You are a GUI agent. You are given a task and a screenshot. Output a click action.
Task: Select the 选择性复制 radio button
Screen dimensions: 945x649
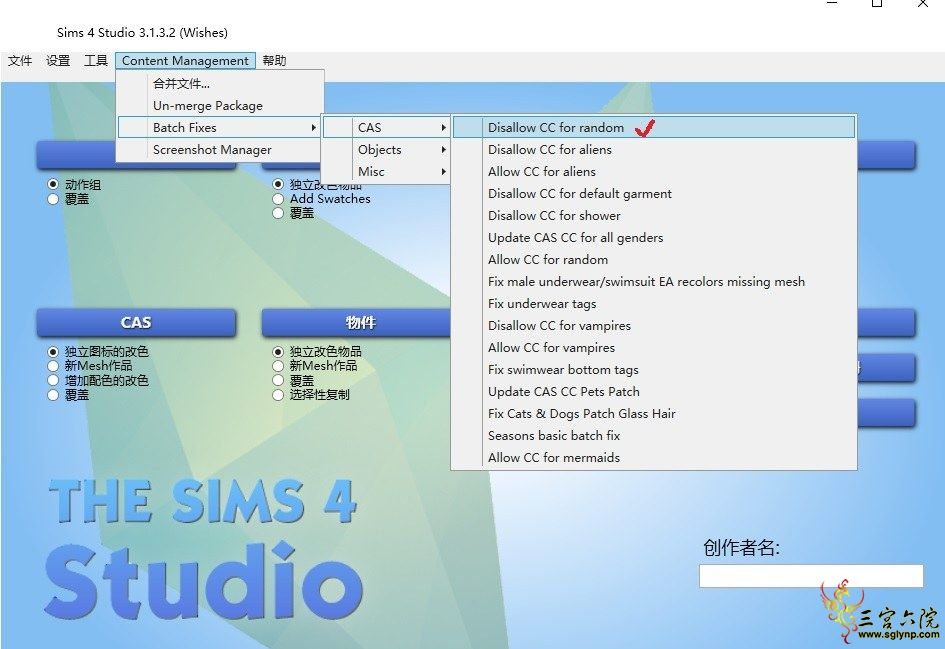tap(278, 395)
